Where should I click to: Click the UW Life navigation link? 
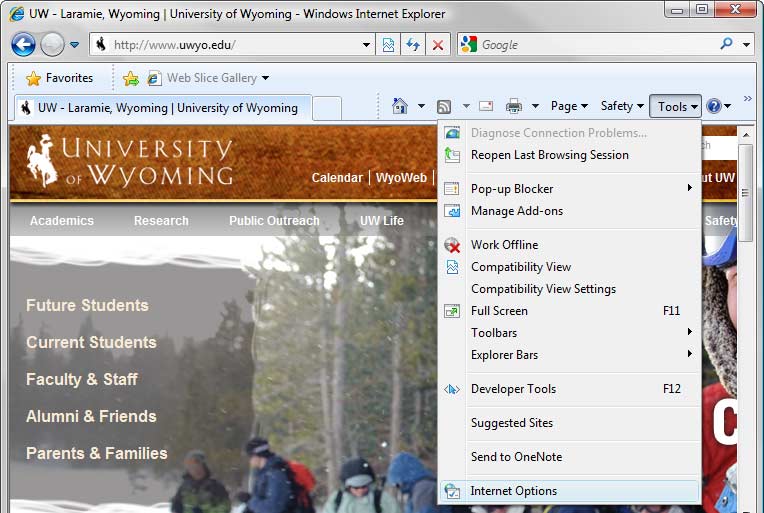(x=382, y=221)
